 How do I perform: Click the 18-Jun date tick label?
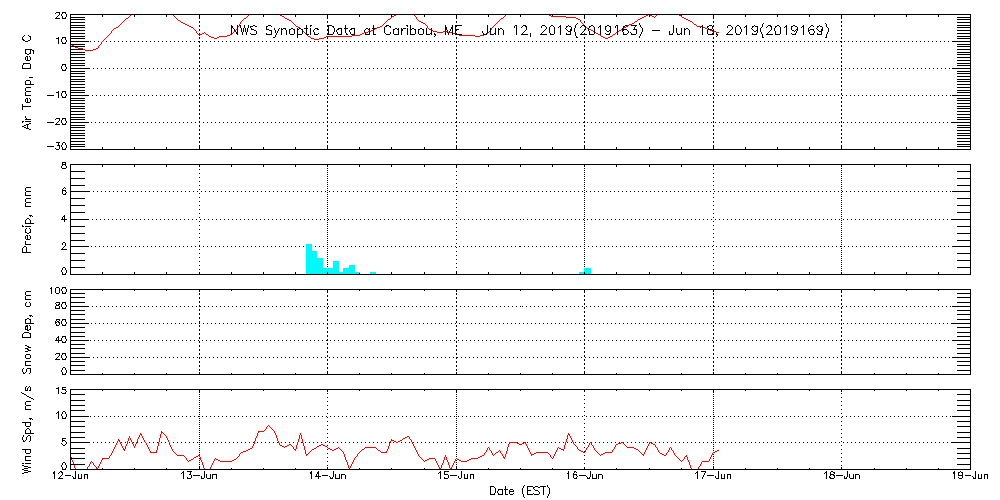pos(842,477)
